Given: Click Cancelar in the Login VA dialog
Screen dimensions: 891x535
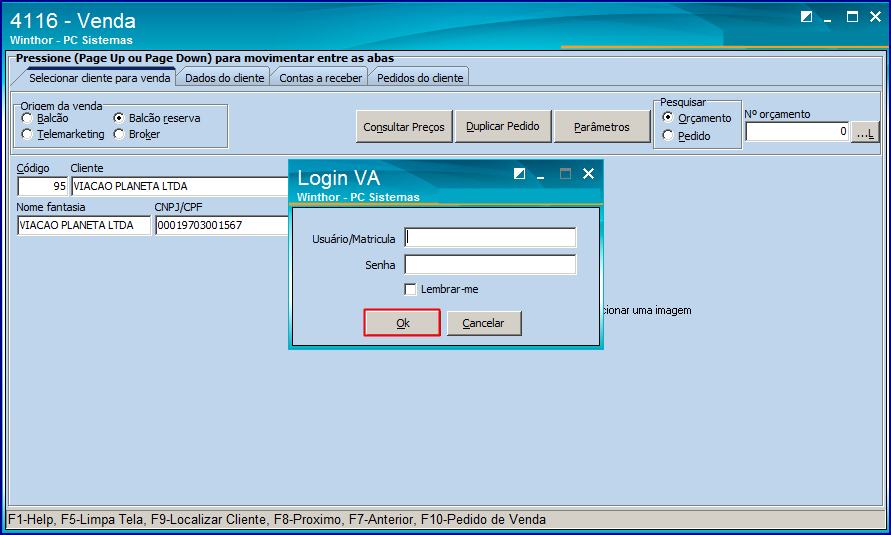Looking at the screenshot, I should point(484,323).
